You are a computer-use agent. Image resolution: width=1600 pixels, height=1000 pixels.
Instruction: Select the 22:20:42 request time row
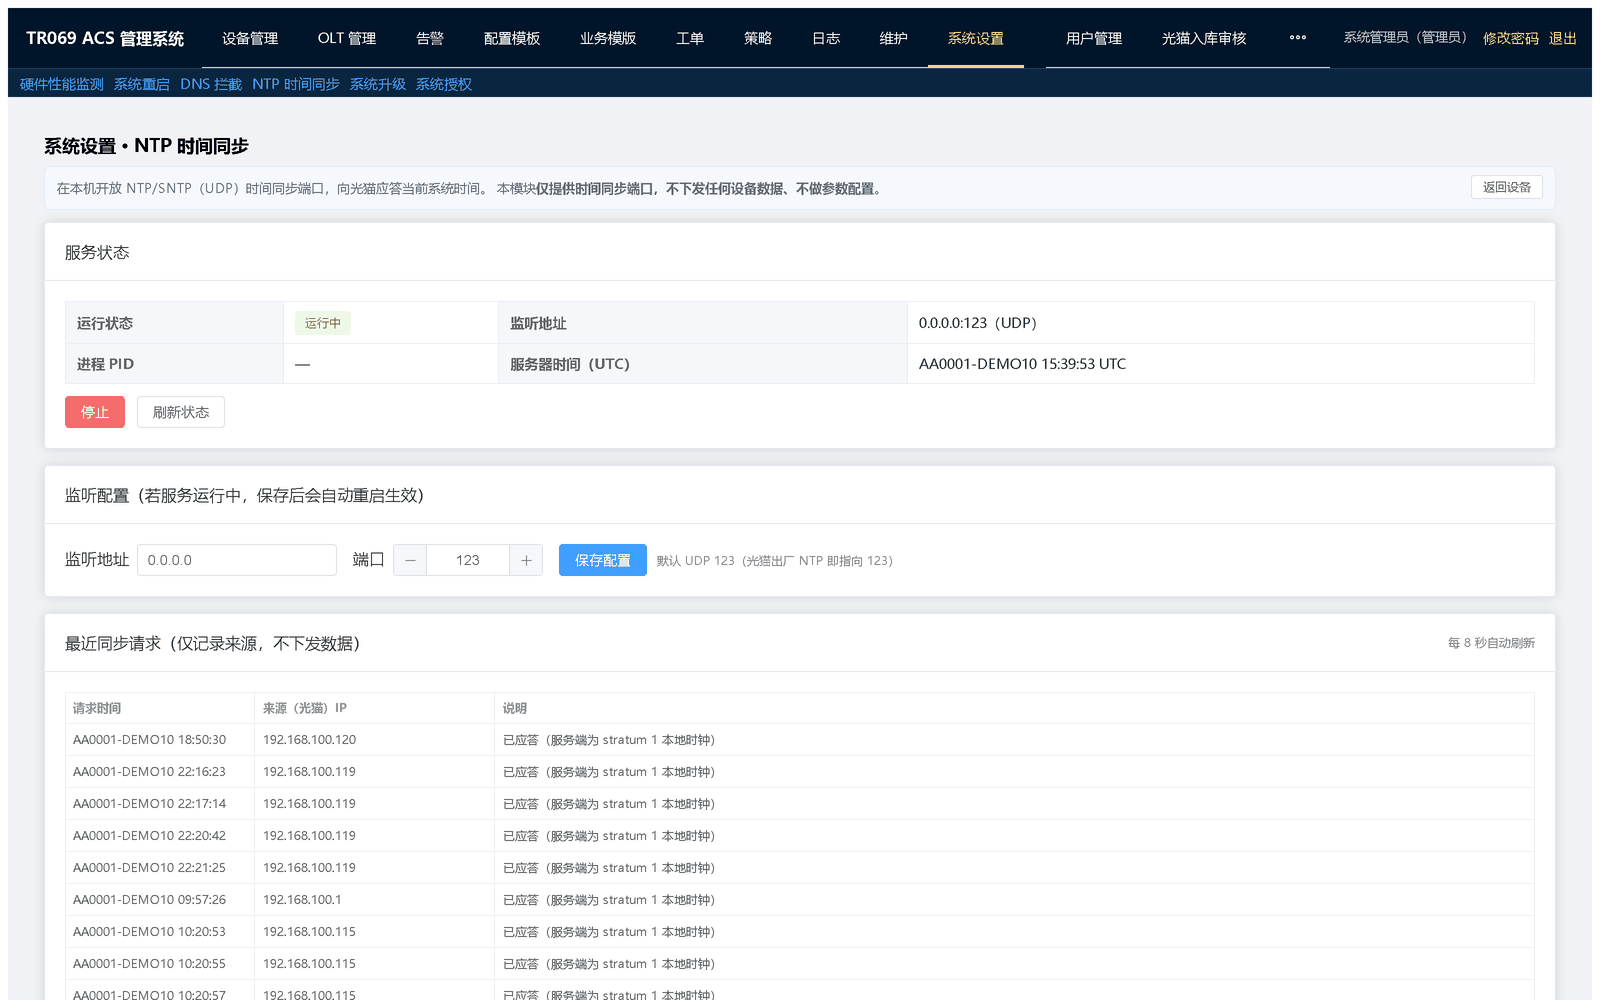(x=800, y=836)
